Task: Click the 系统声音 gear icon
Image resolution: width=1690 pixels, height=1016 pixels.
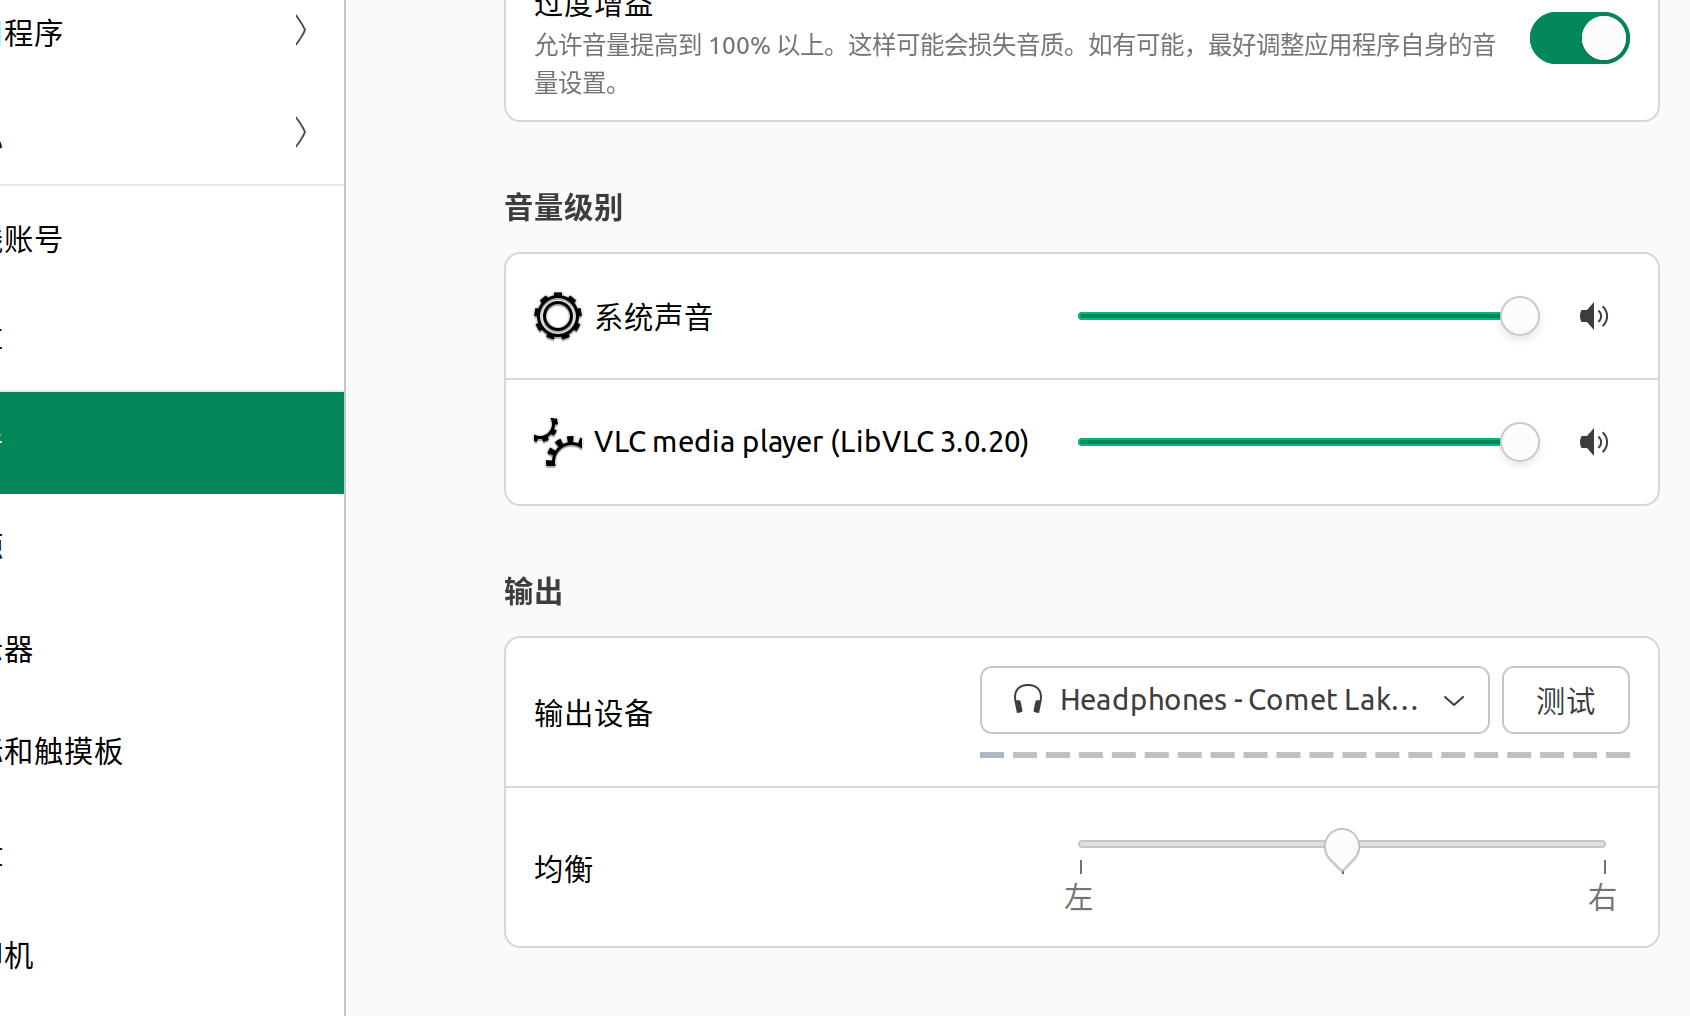Action: coord(557,317)
